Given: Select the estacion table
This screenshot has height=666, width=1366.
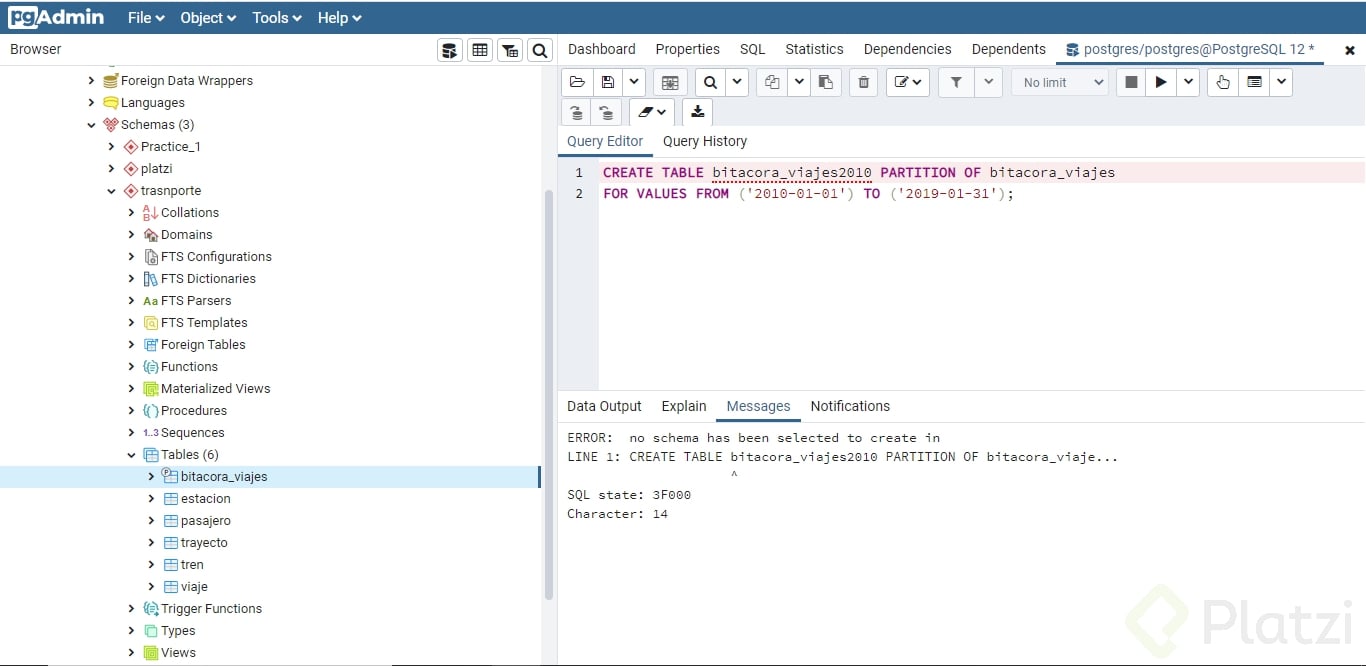Looking at the screenshot, I should [205, 499].
